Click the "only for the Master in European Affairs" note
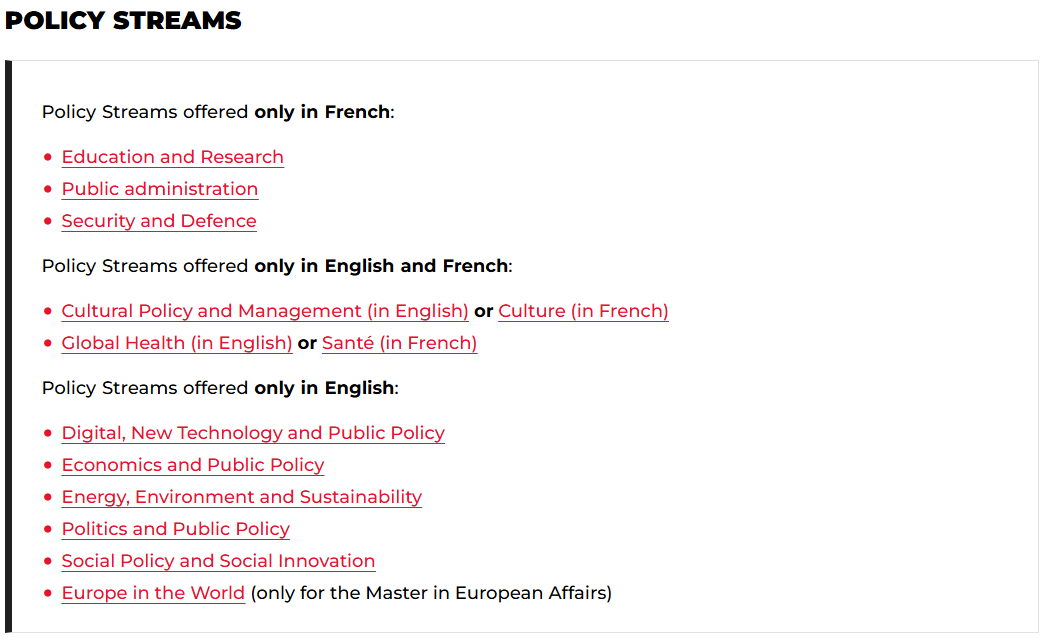The height and width of the screenshot is (638, 1044). (x=431, y=593)
